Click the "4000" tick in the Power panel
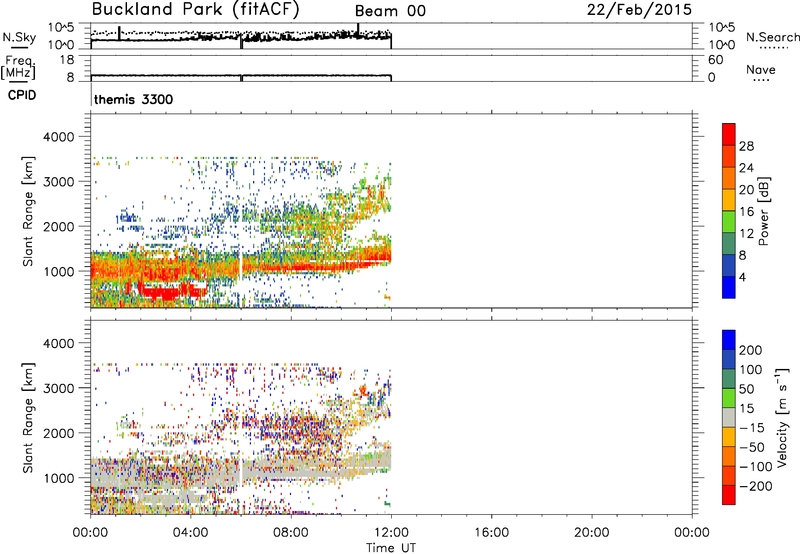Screen dimensions: 800x554 pyautogui.click(x=58, y=137)
